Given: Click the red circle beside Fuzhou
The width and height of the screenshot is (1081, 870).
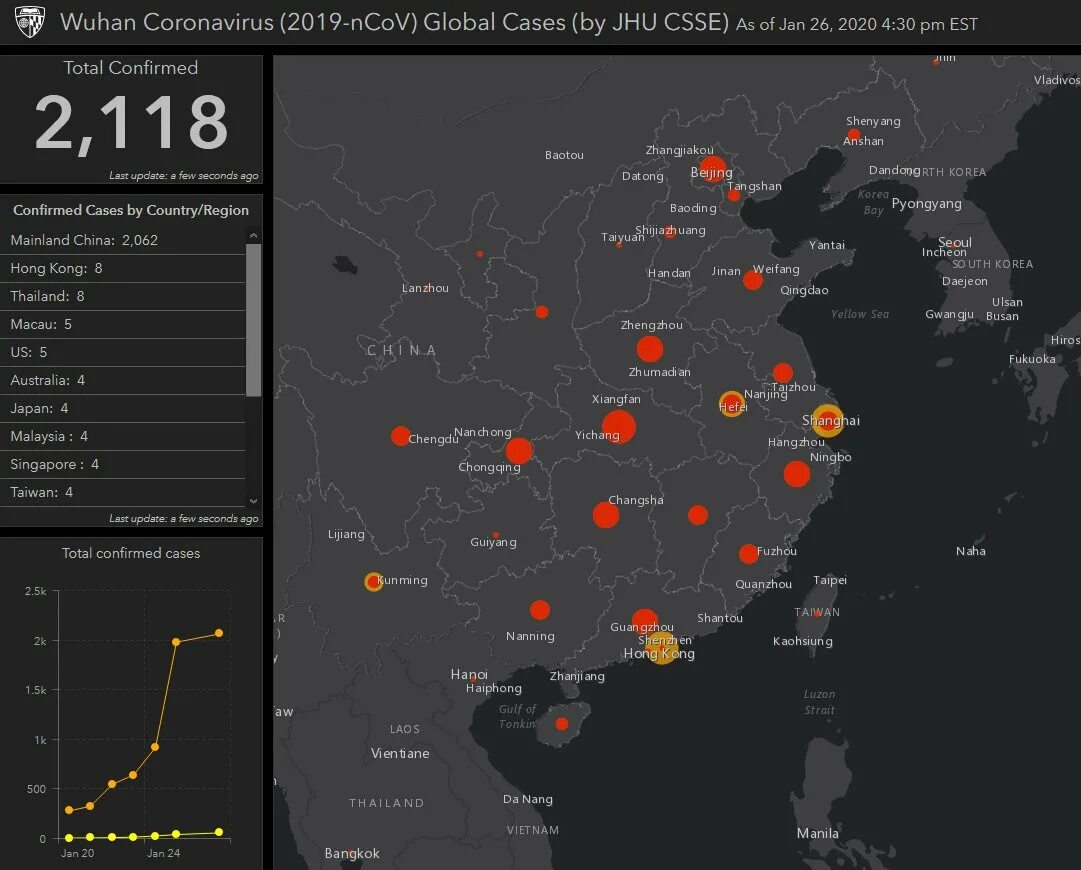Looking at the screenshot, I should click(x=748, y=554).
